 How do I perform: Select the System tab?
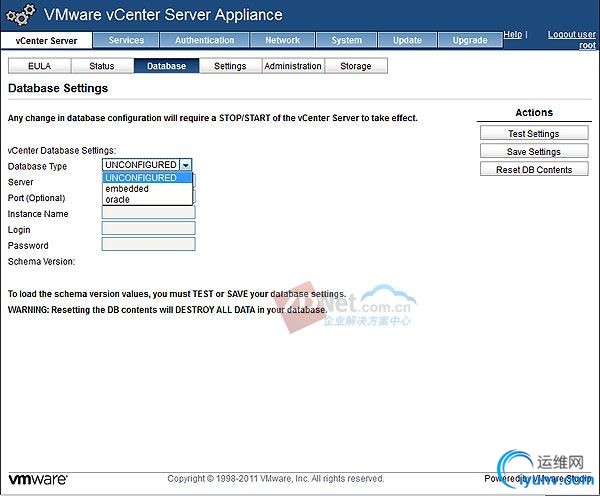(x=346, y=40)
